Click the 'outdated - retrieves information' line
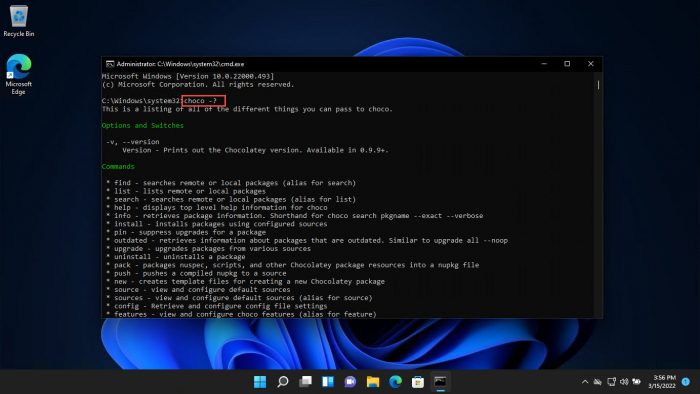700x394 pixels. coord(307,241)
